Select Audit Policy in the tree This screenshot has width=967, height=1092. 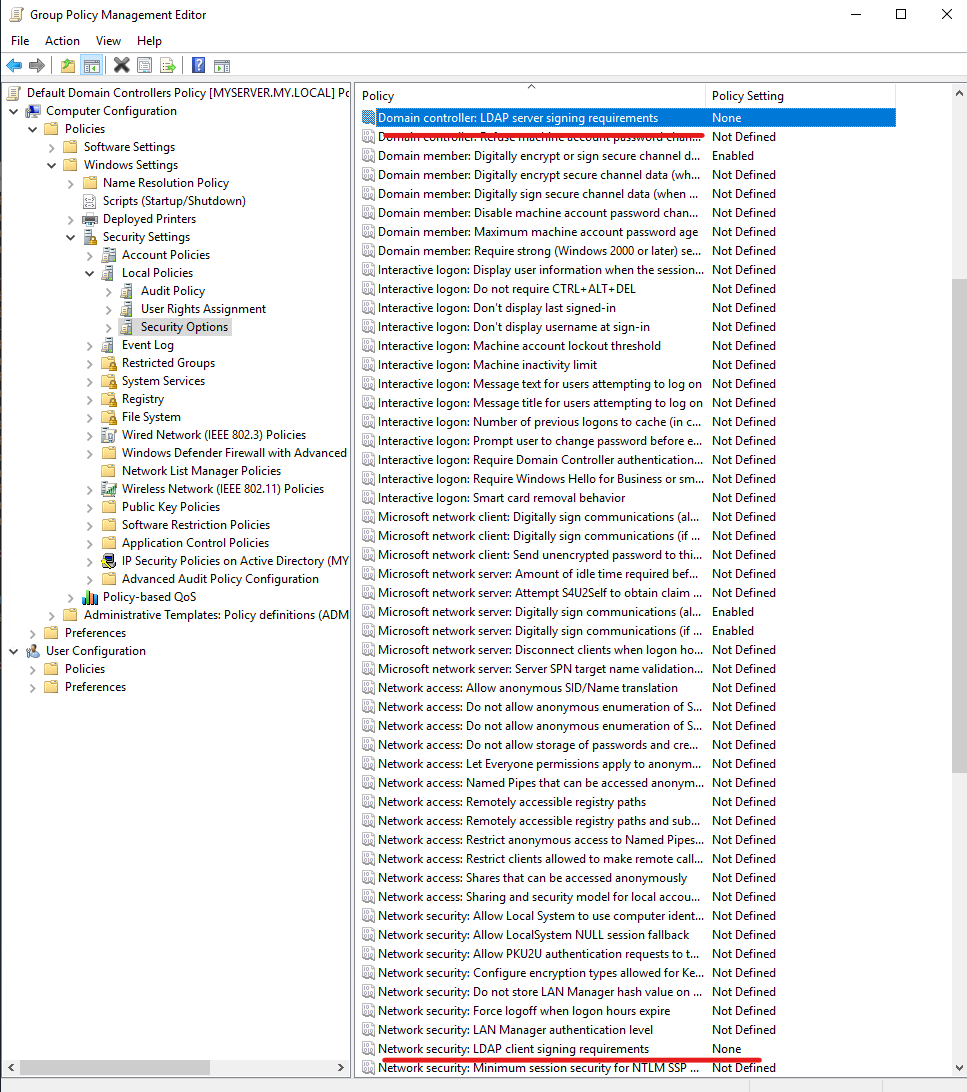[172, 291]
